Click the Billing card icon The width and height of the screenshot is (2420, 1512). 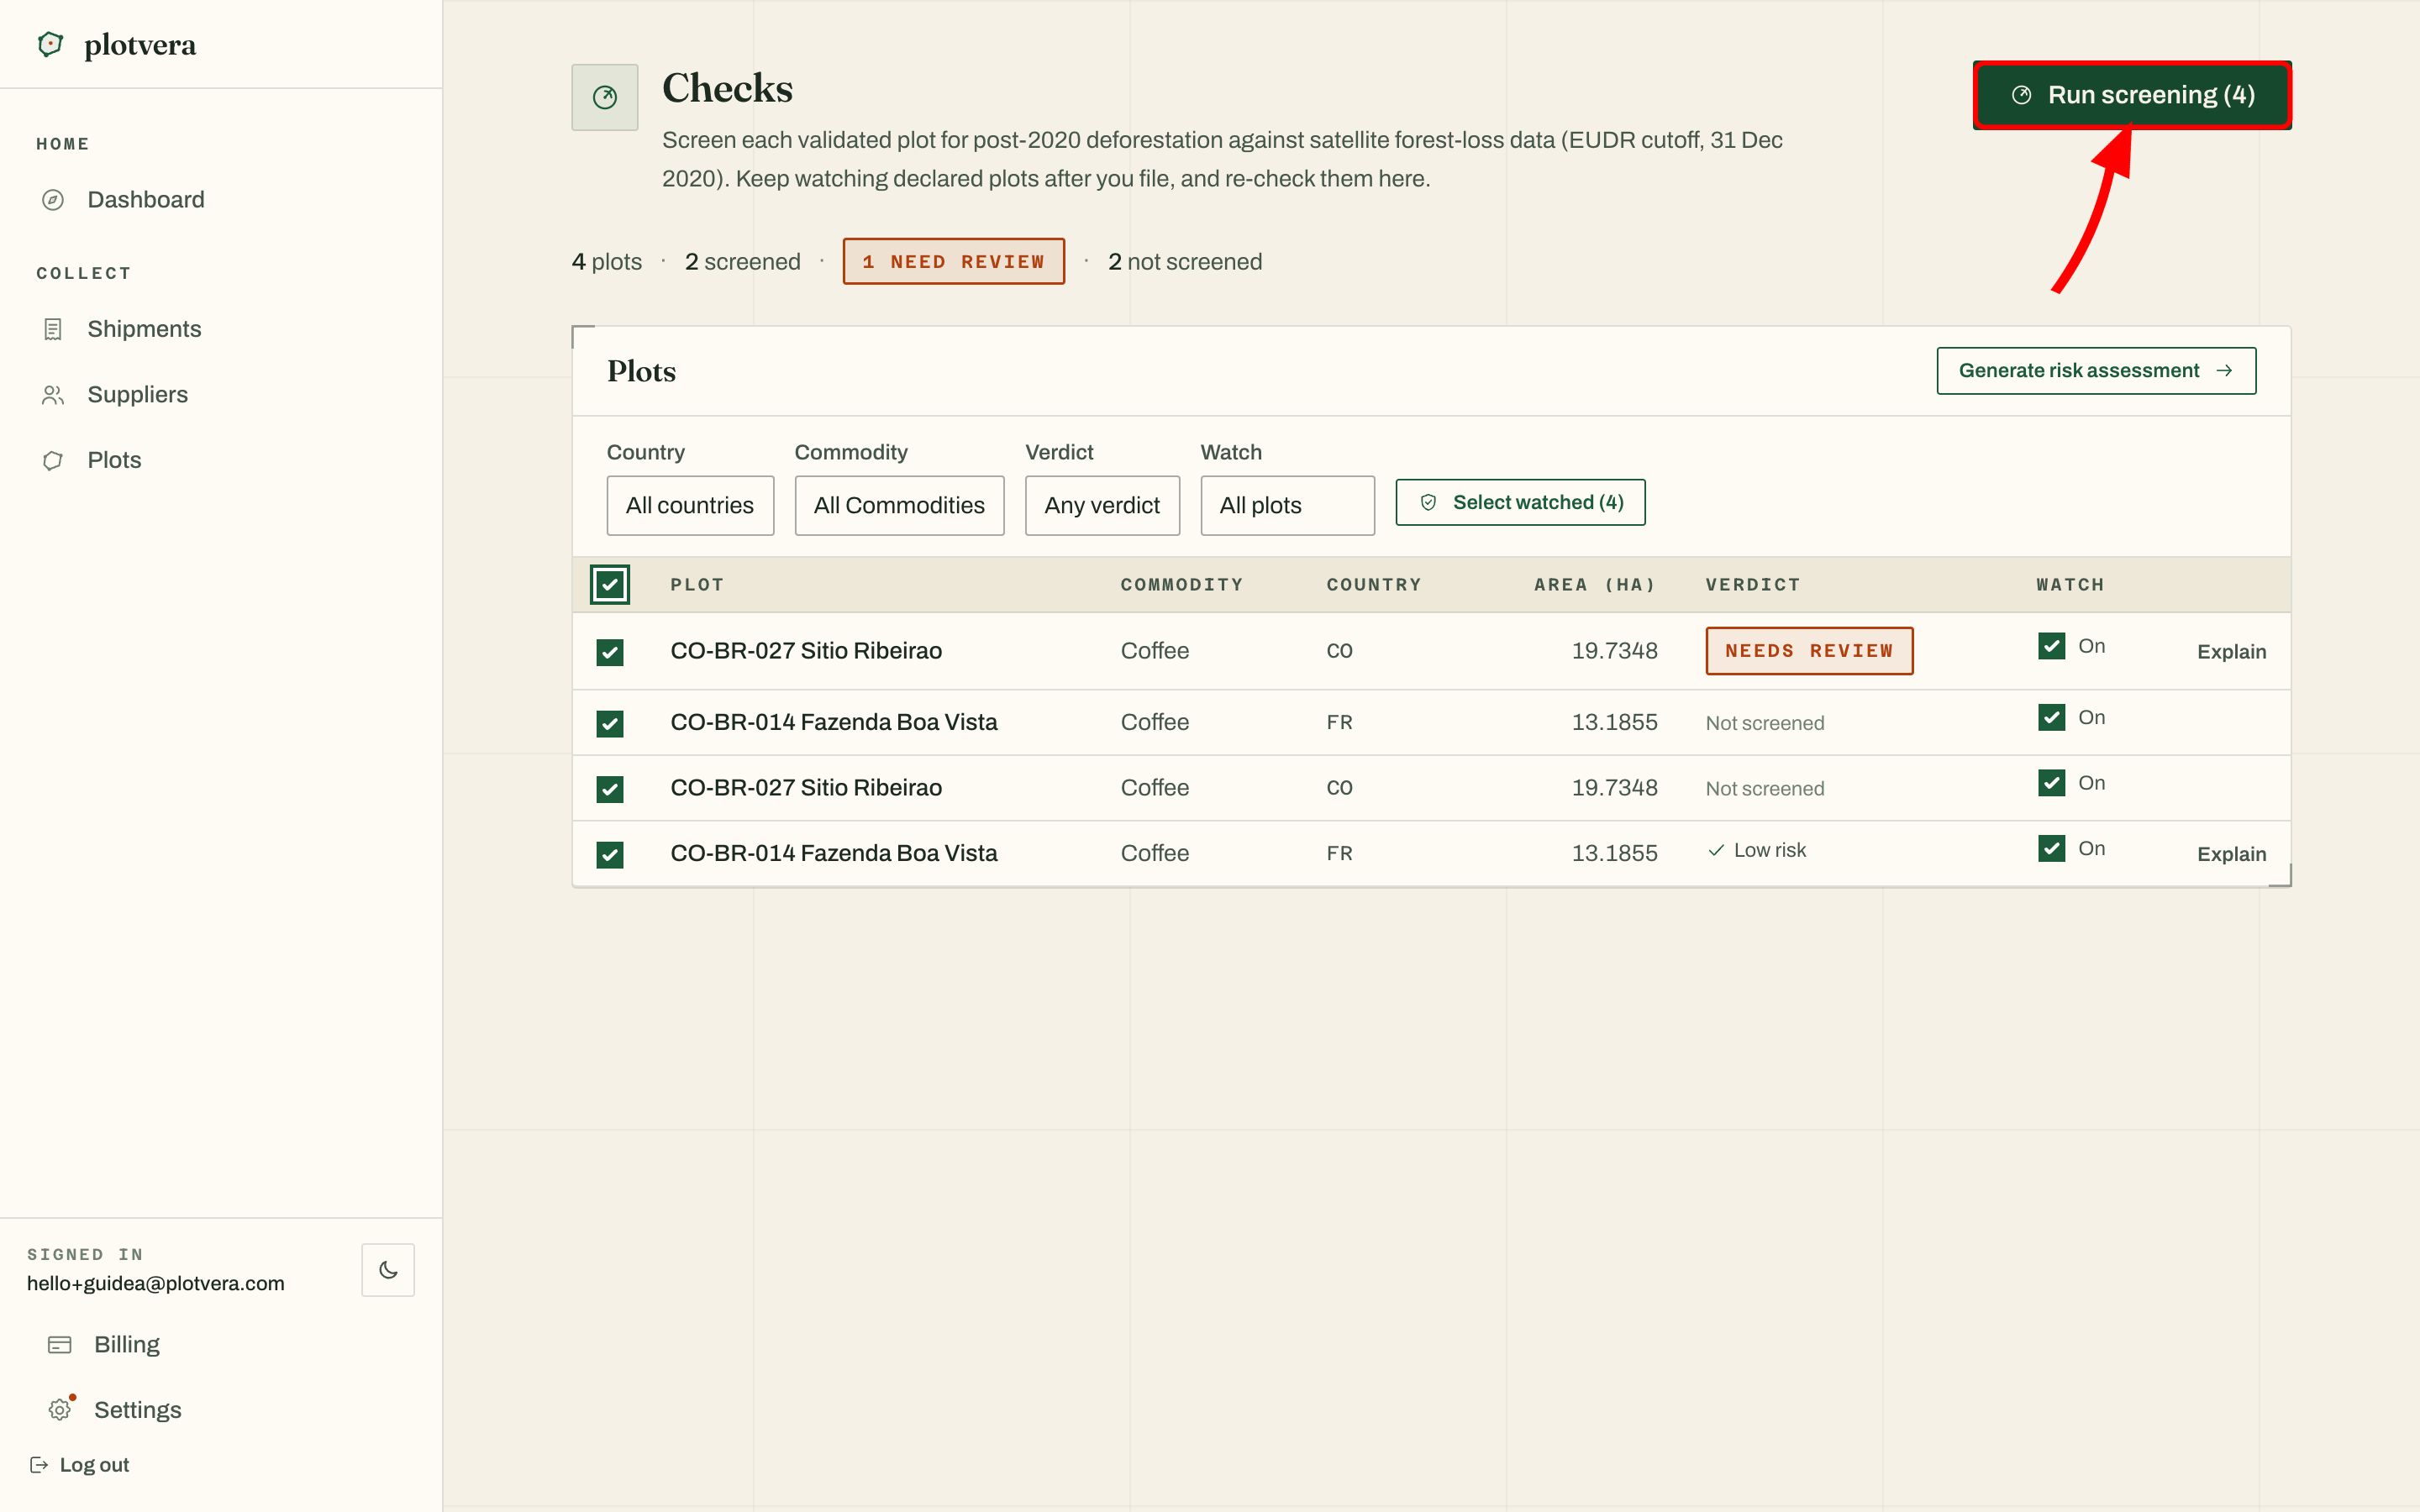(x=60, y=1345)
